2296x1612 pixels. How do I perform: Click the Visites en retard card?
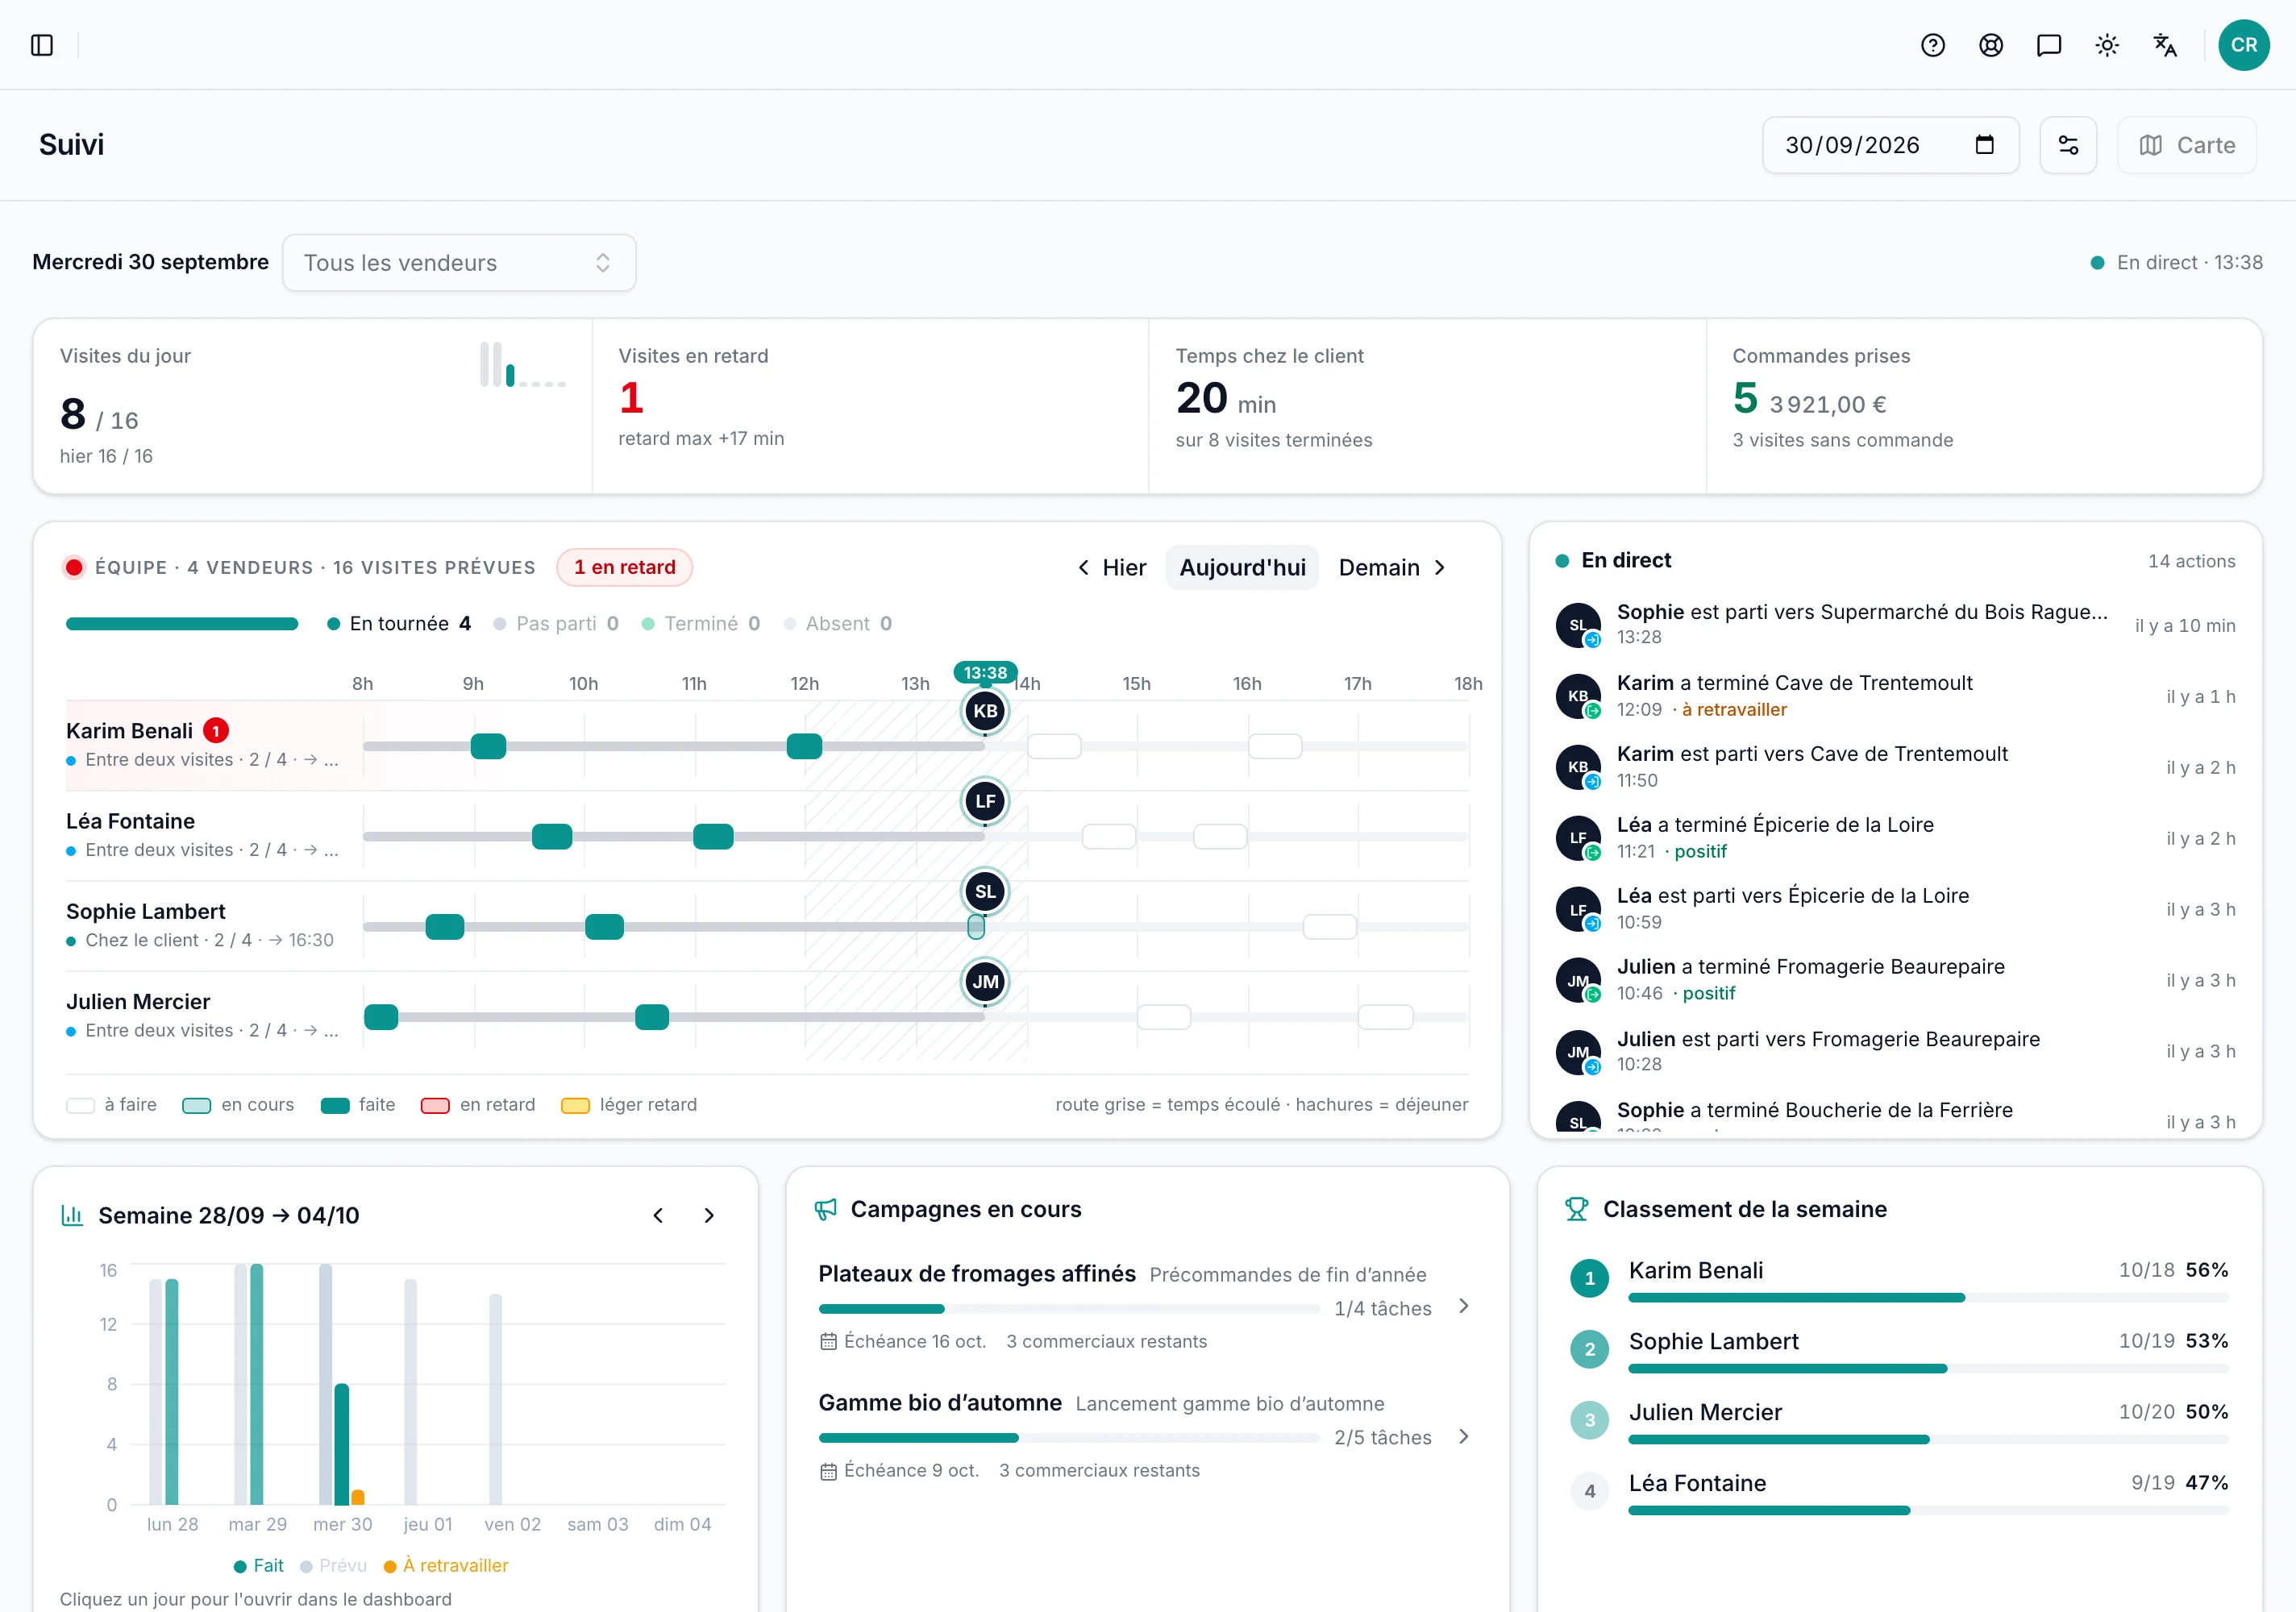(870, 406)
